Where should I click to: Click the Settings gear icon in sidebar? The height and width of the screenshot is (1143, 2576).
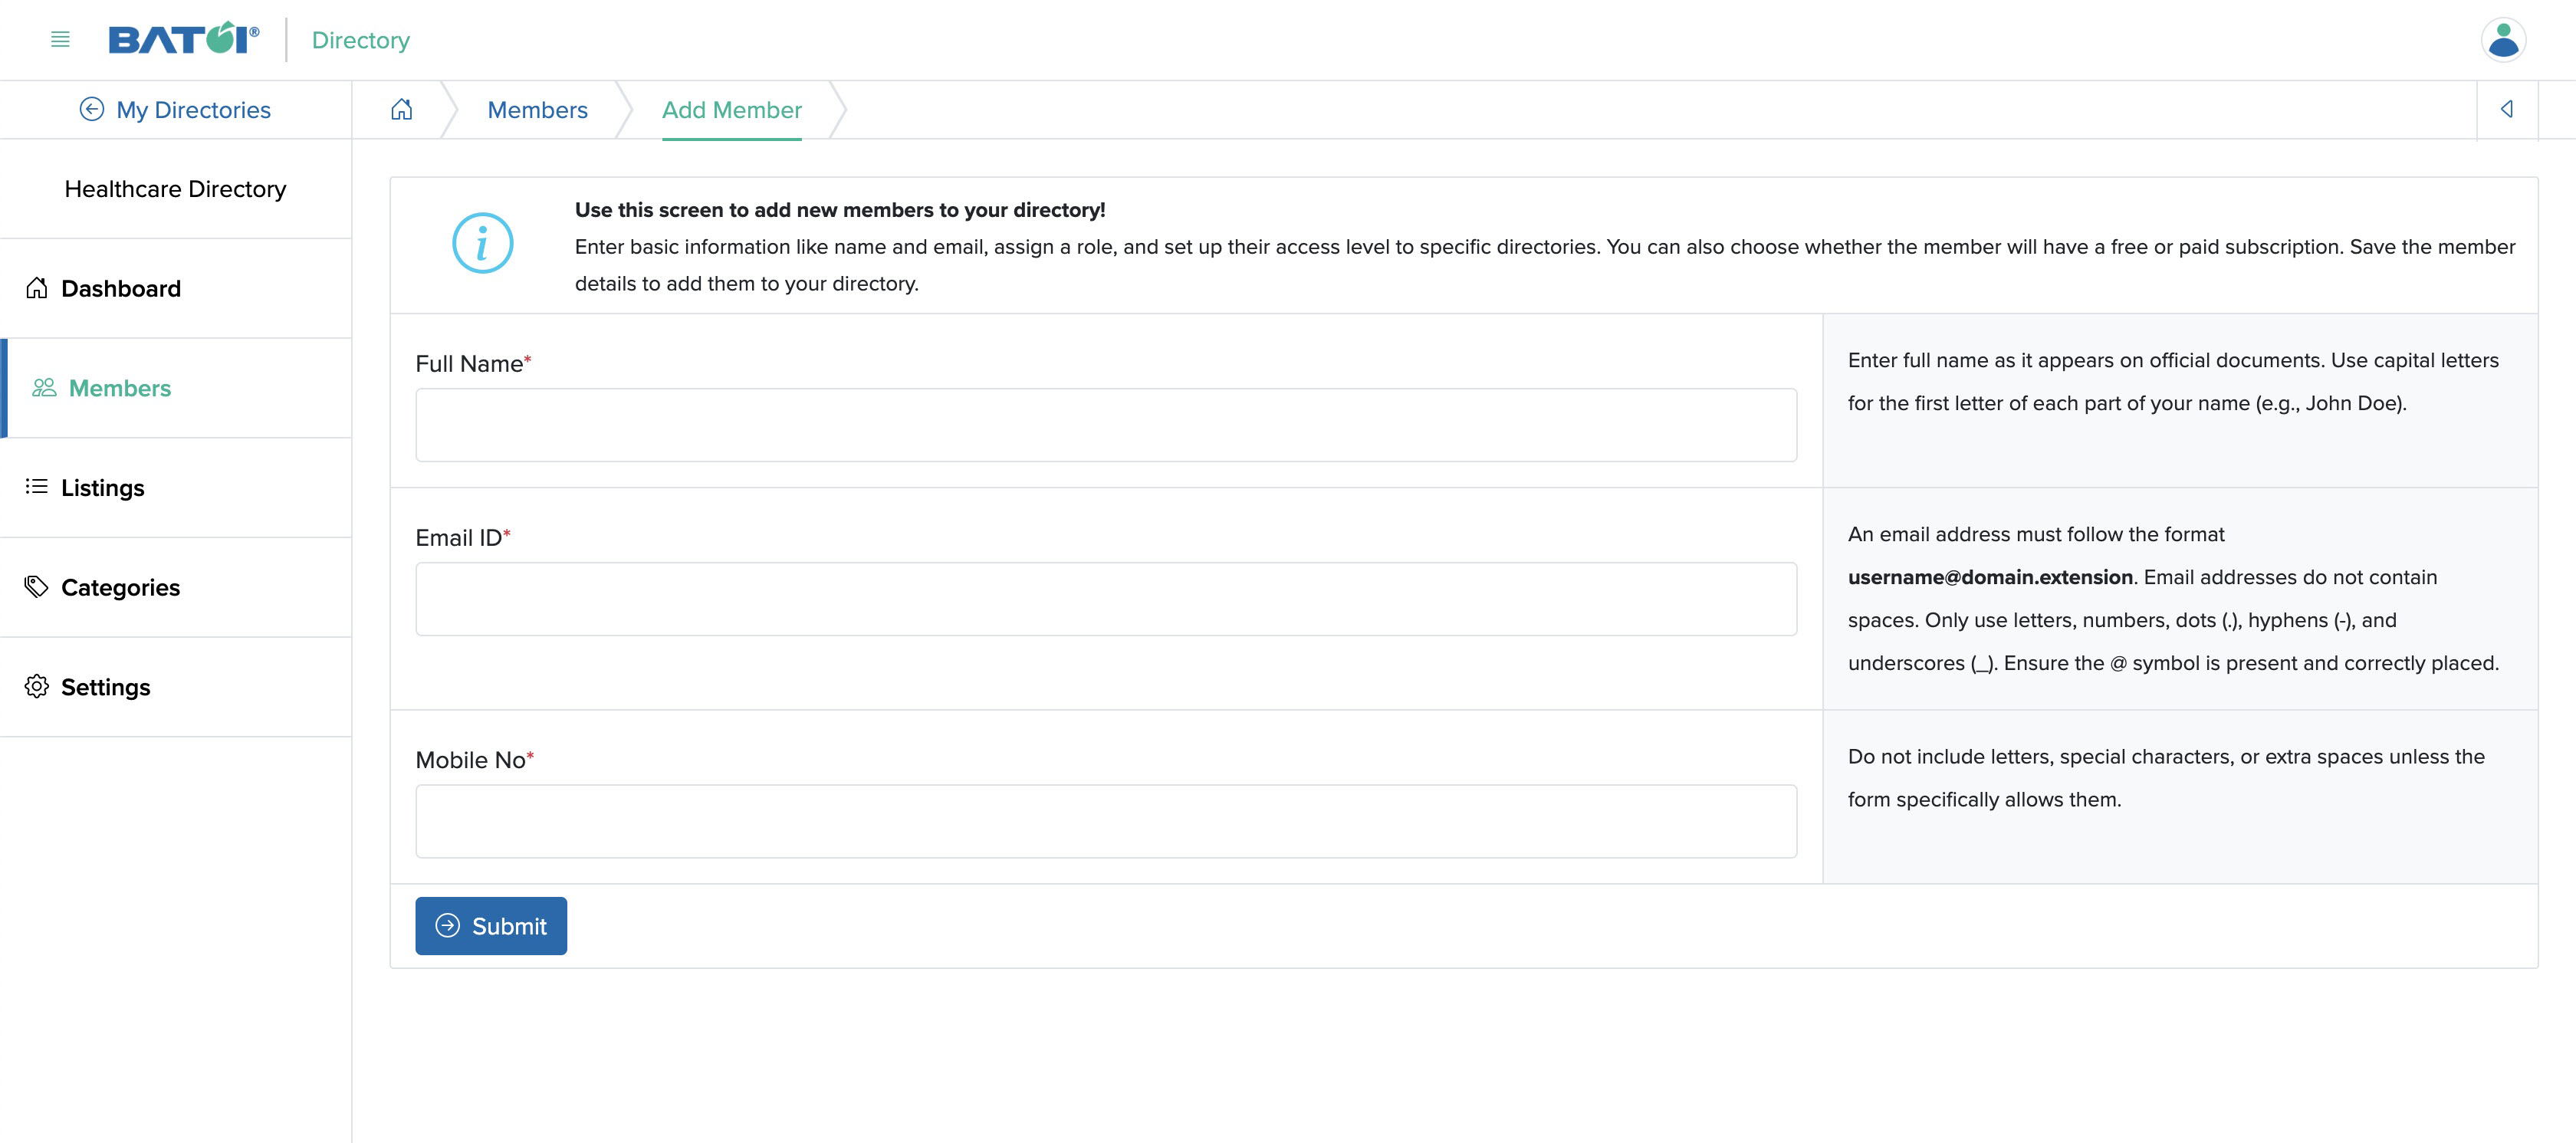(x=36, y=686)
